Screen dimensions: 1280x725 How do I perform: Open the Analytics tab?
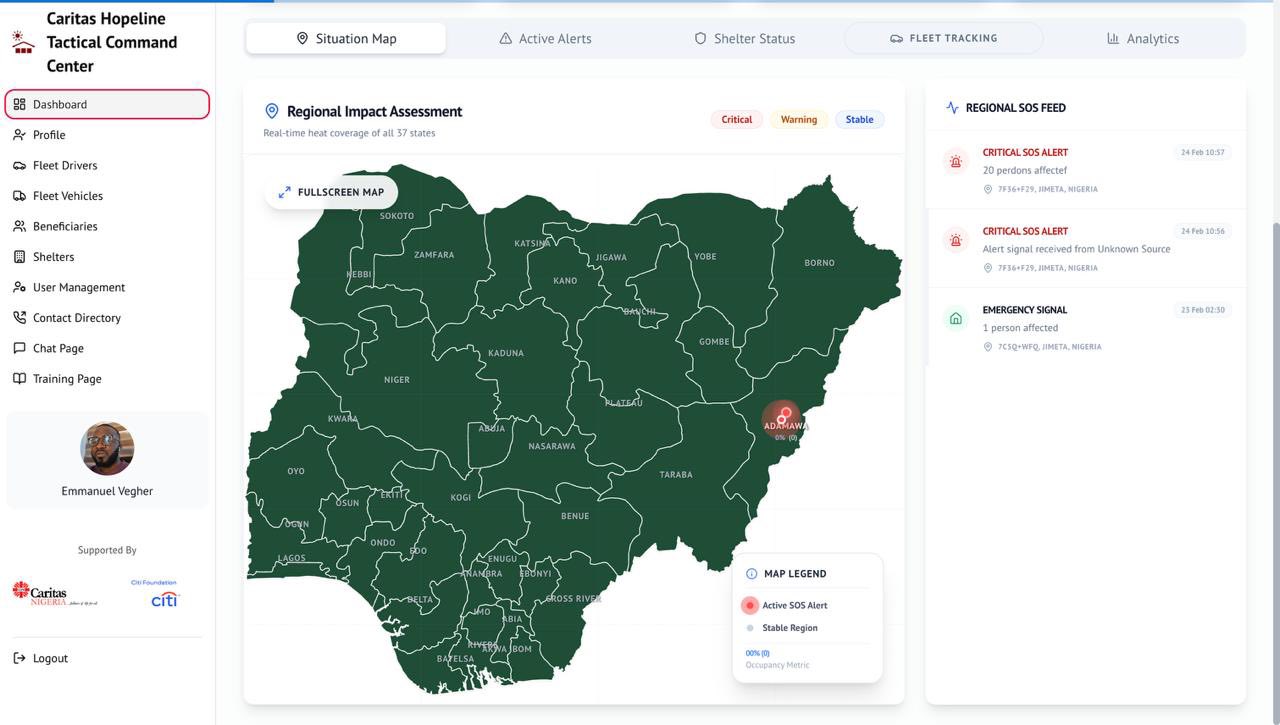pos(1143,39)
